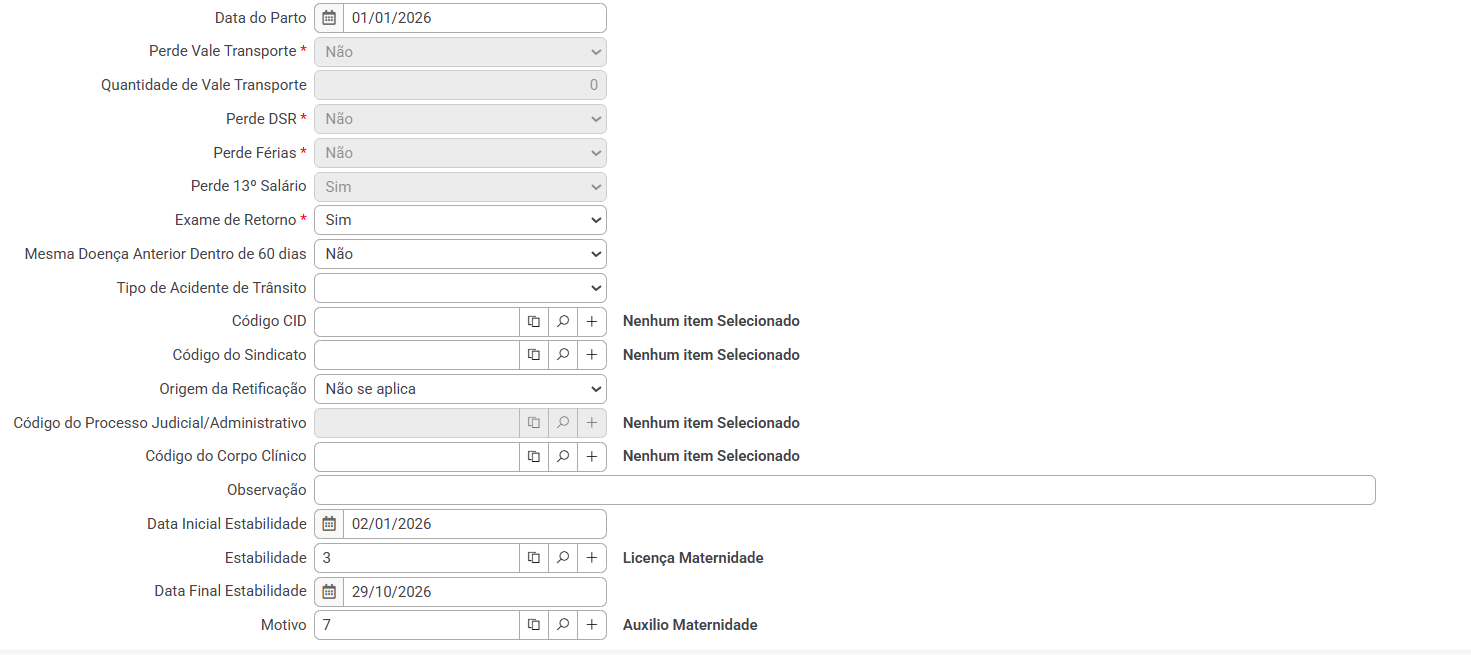This screenshot has width=1471, height=655.
Task: Click calendar icon for Data Inicial Estabilidade
Action: pyautogui.click(x=329, y=524)
